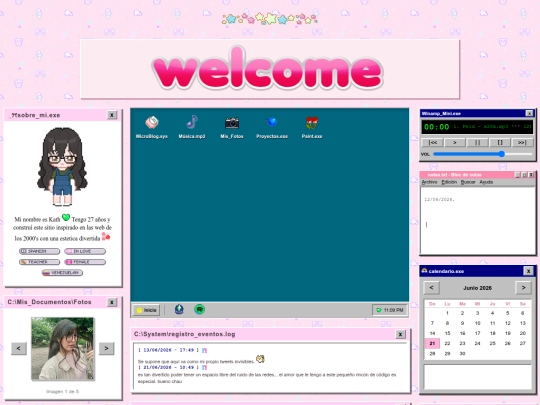This screenshot has width=540, height=405.
Task: Open the Buscar menu in notas.txt
Action: click(x=468, y=182)
